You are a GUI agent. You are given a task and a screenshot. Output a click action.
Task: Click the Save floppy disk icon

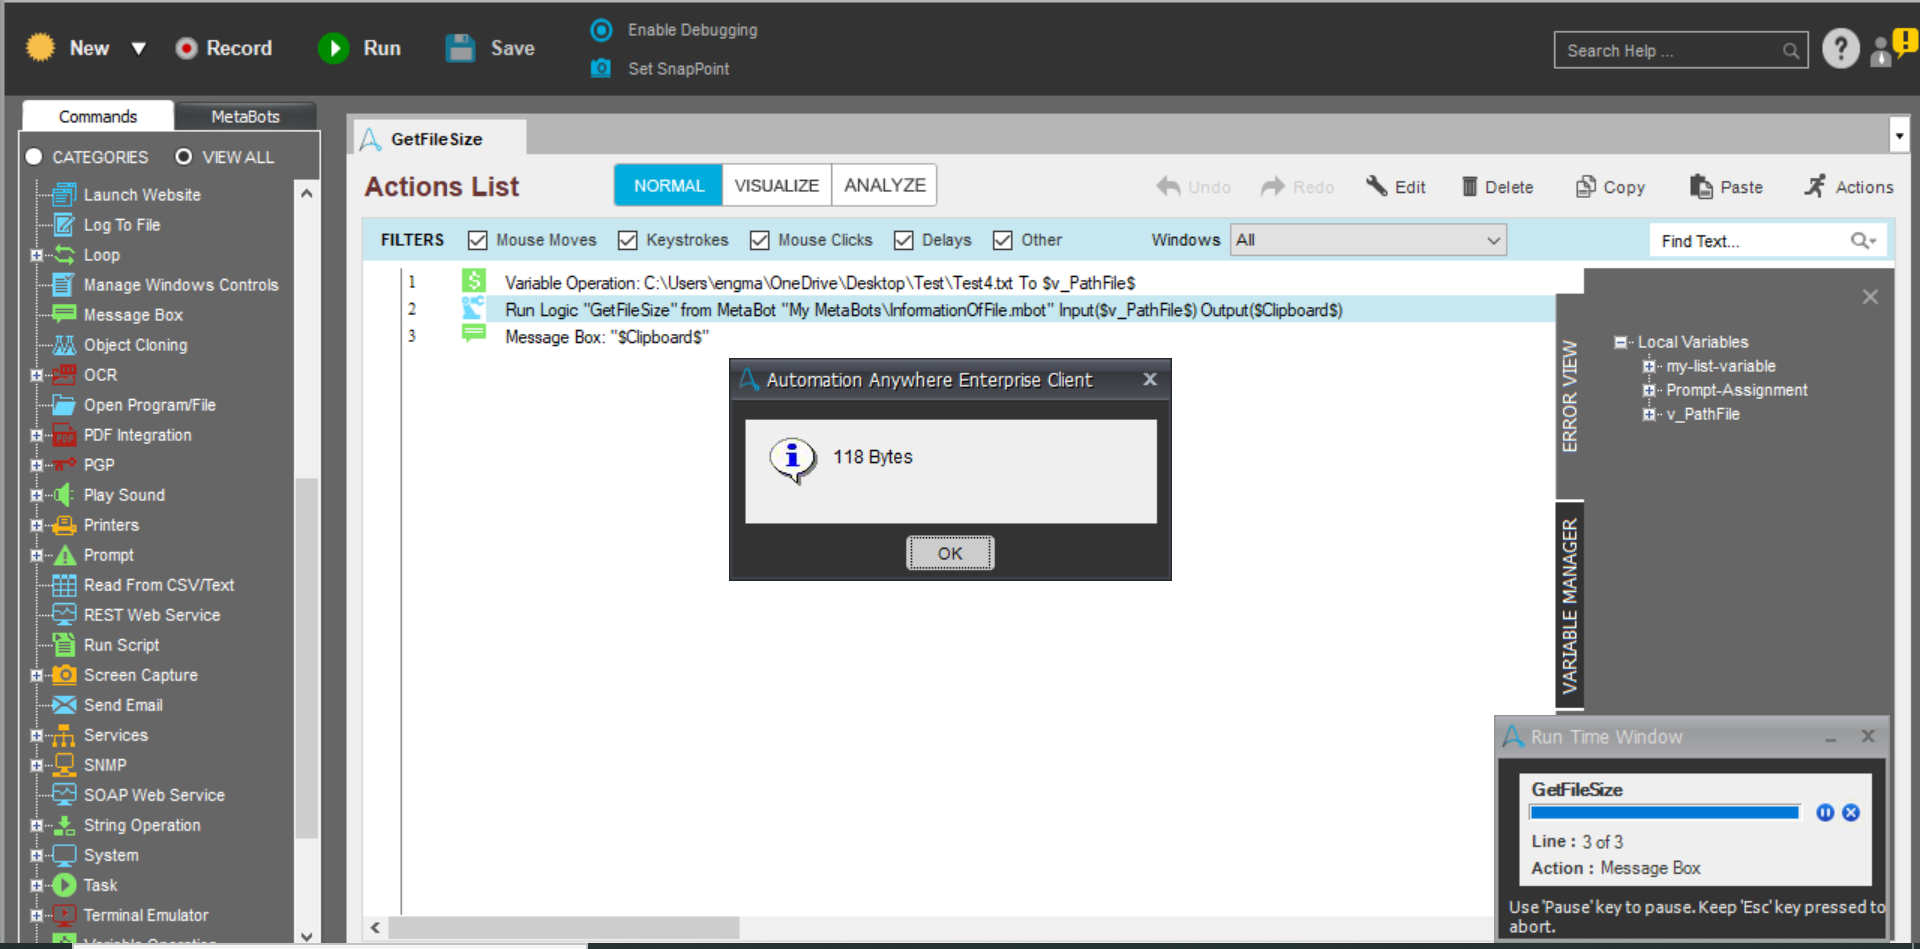[x=460, y=48]
